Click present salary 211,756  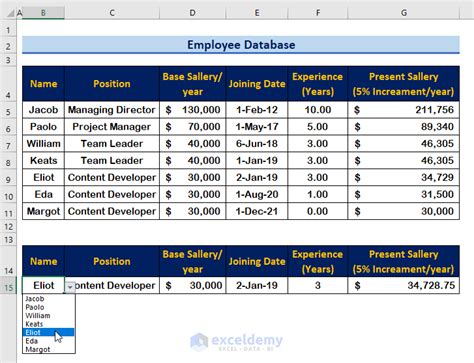coord(404,110)
